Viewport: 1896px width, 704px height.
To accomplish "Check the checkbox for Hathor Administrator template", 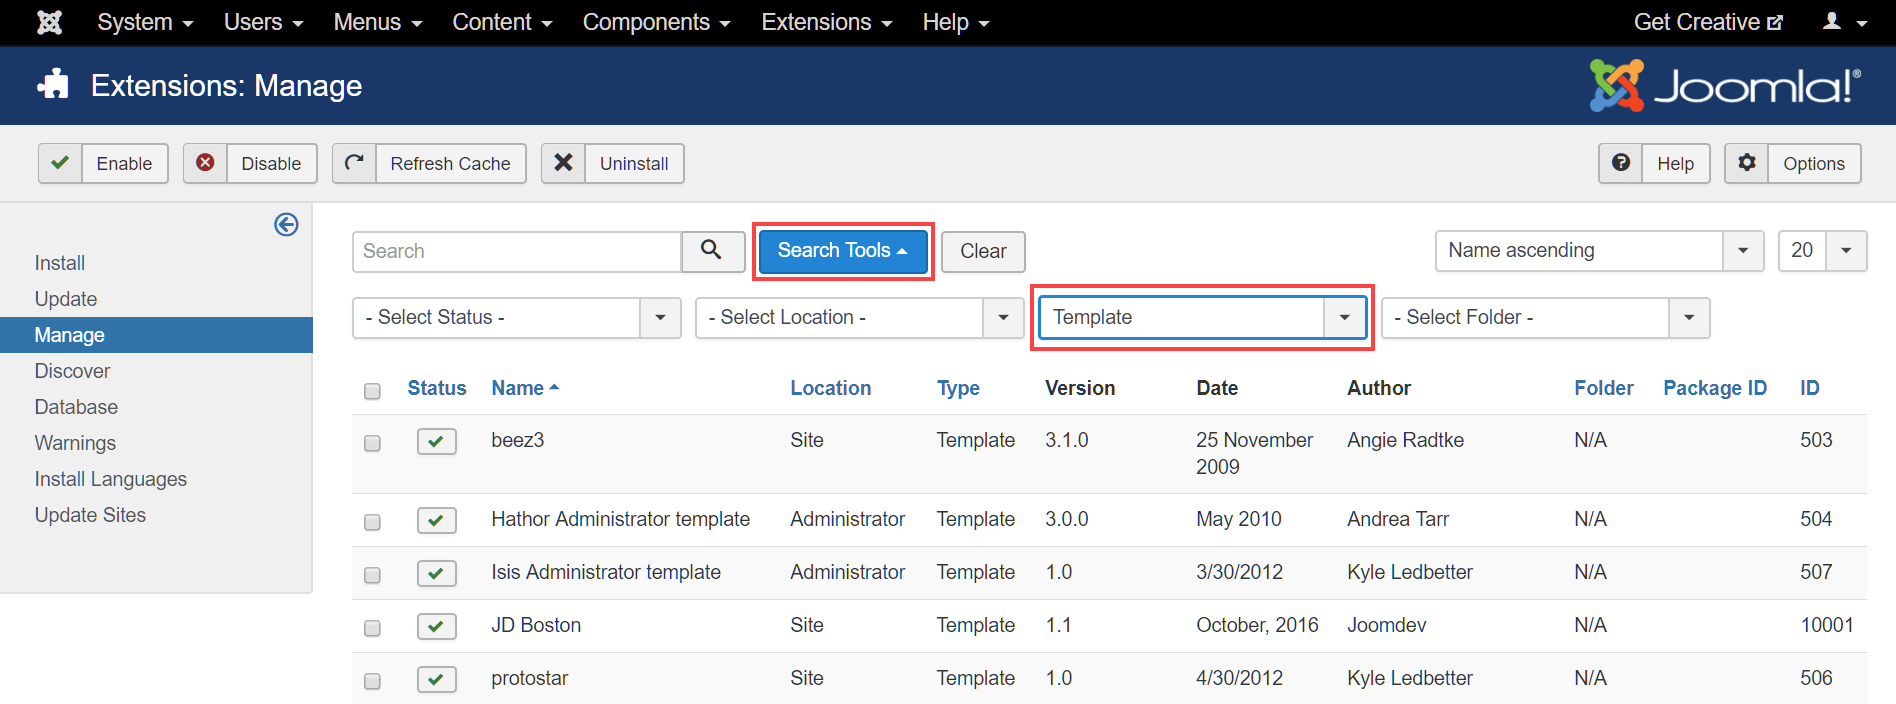I will tap(372, 522).
